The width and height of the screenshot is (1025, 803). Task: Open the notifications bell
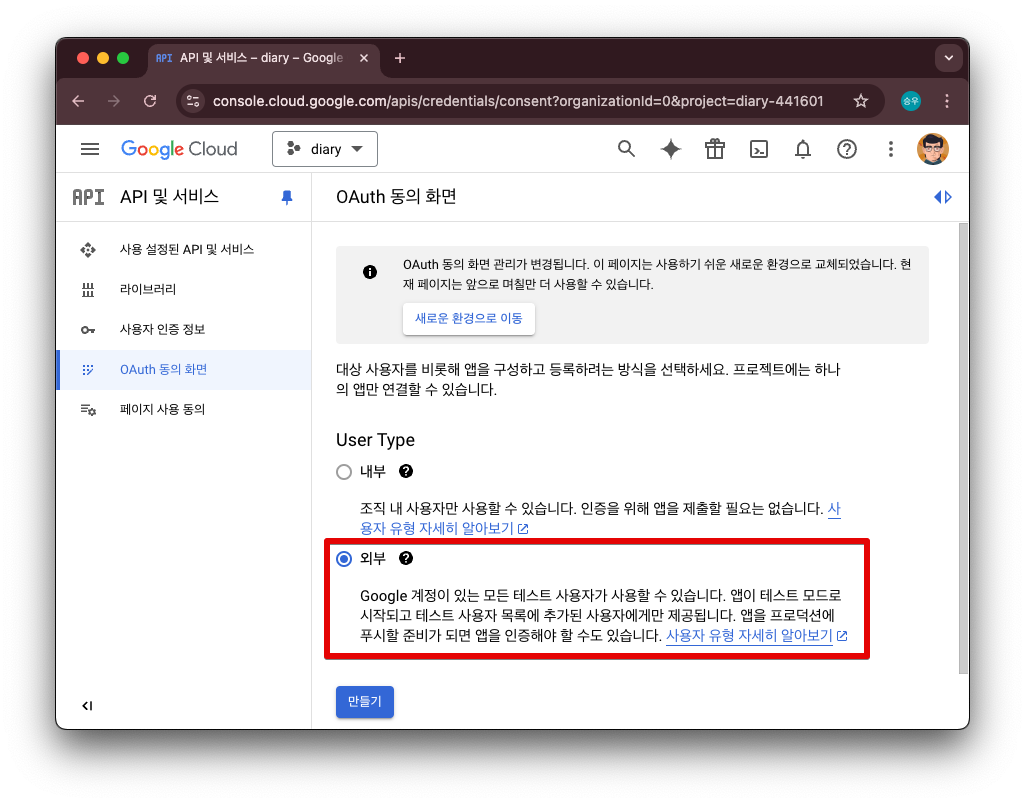click(x=803, y=149)
